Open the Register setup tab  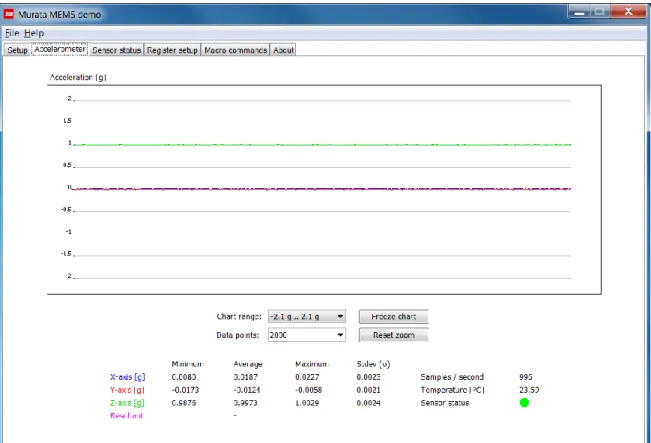(x=172, y=50)
